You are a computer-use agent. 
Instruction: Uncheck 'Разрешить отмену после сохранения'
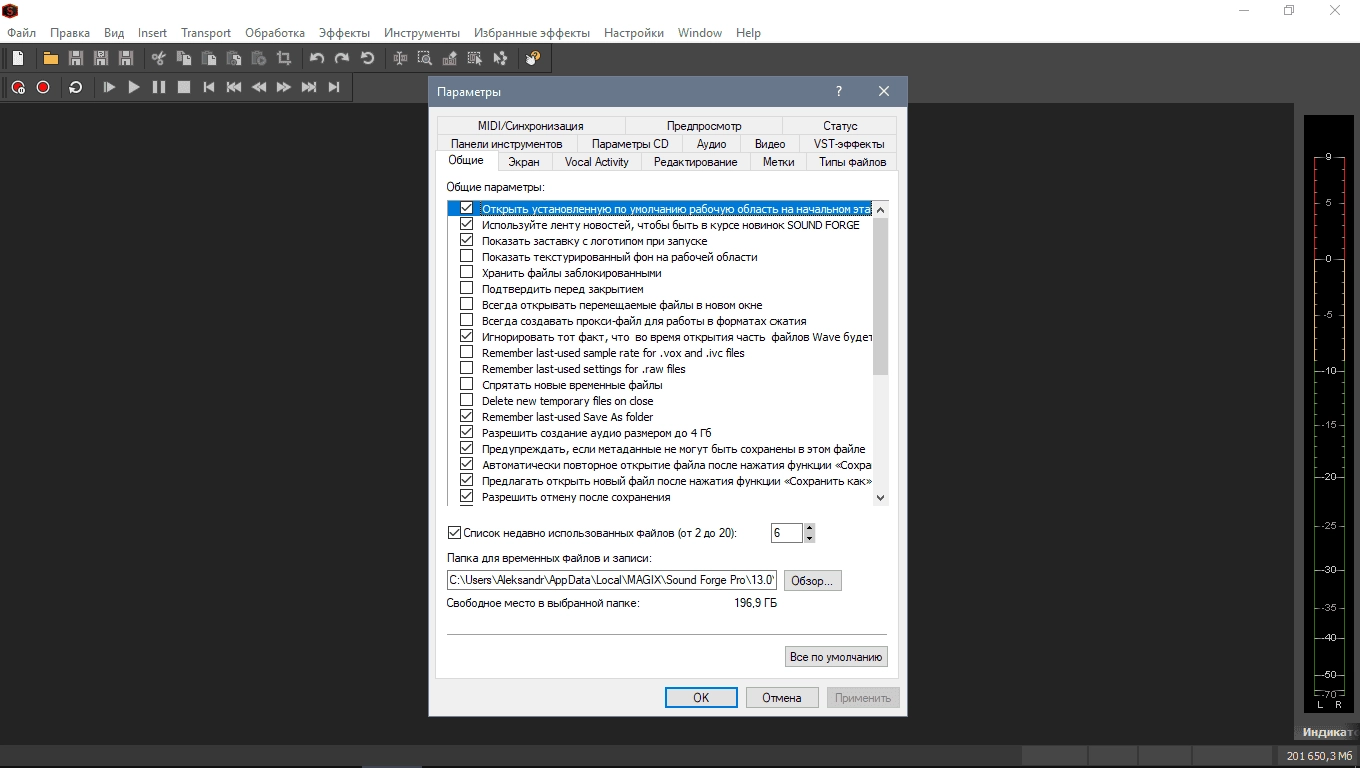(466, 497)
